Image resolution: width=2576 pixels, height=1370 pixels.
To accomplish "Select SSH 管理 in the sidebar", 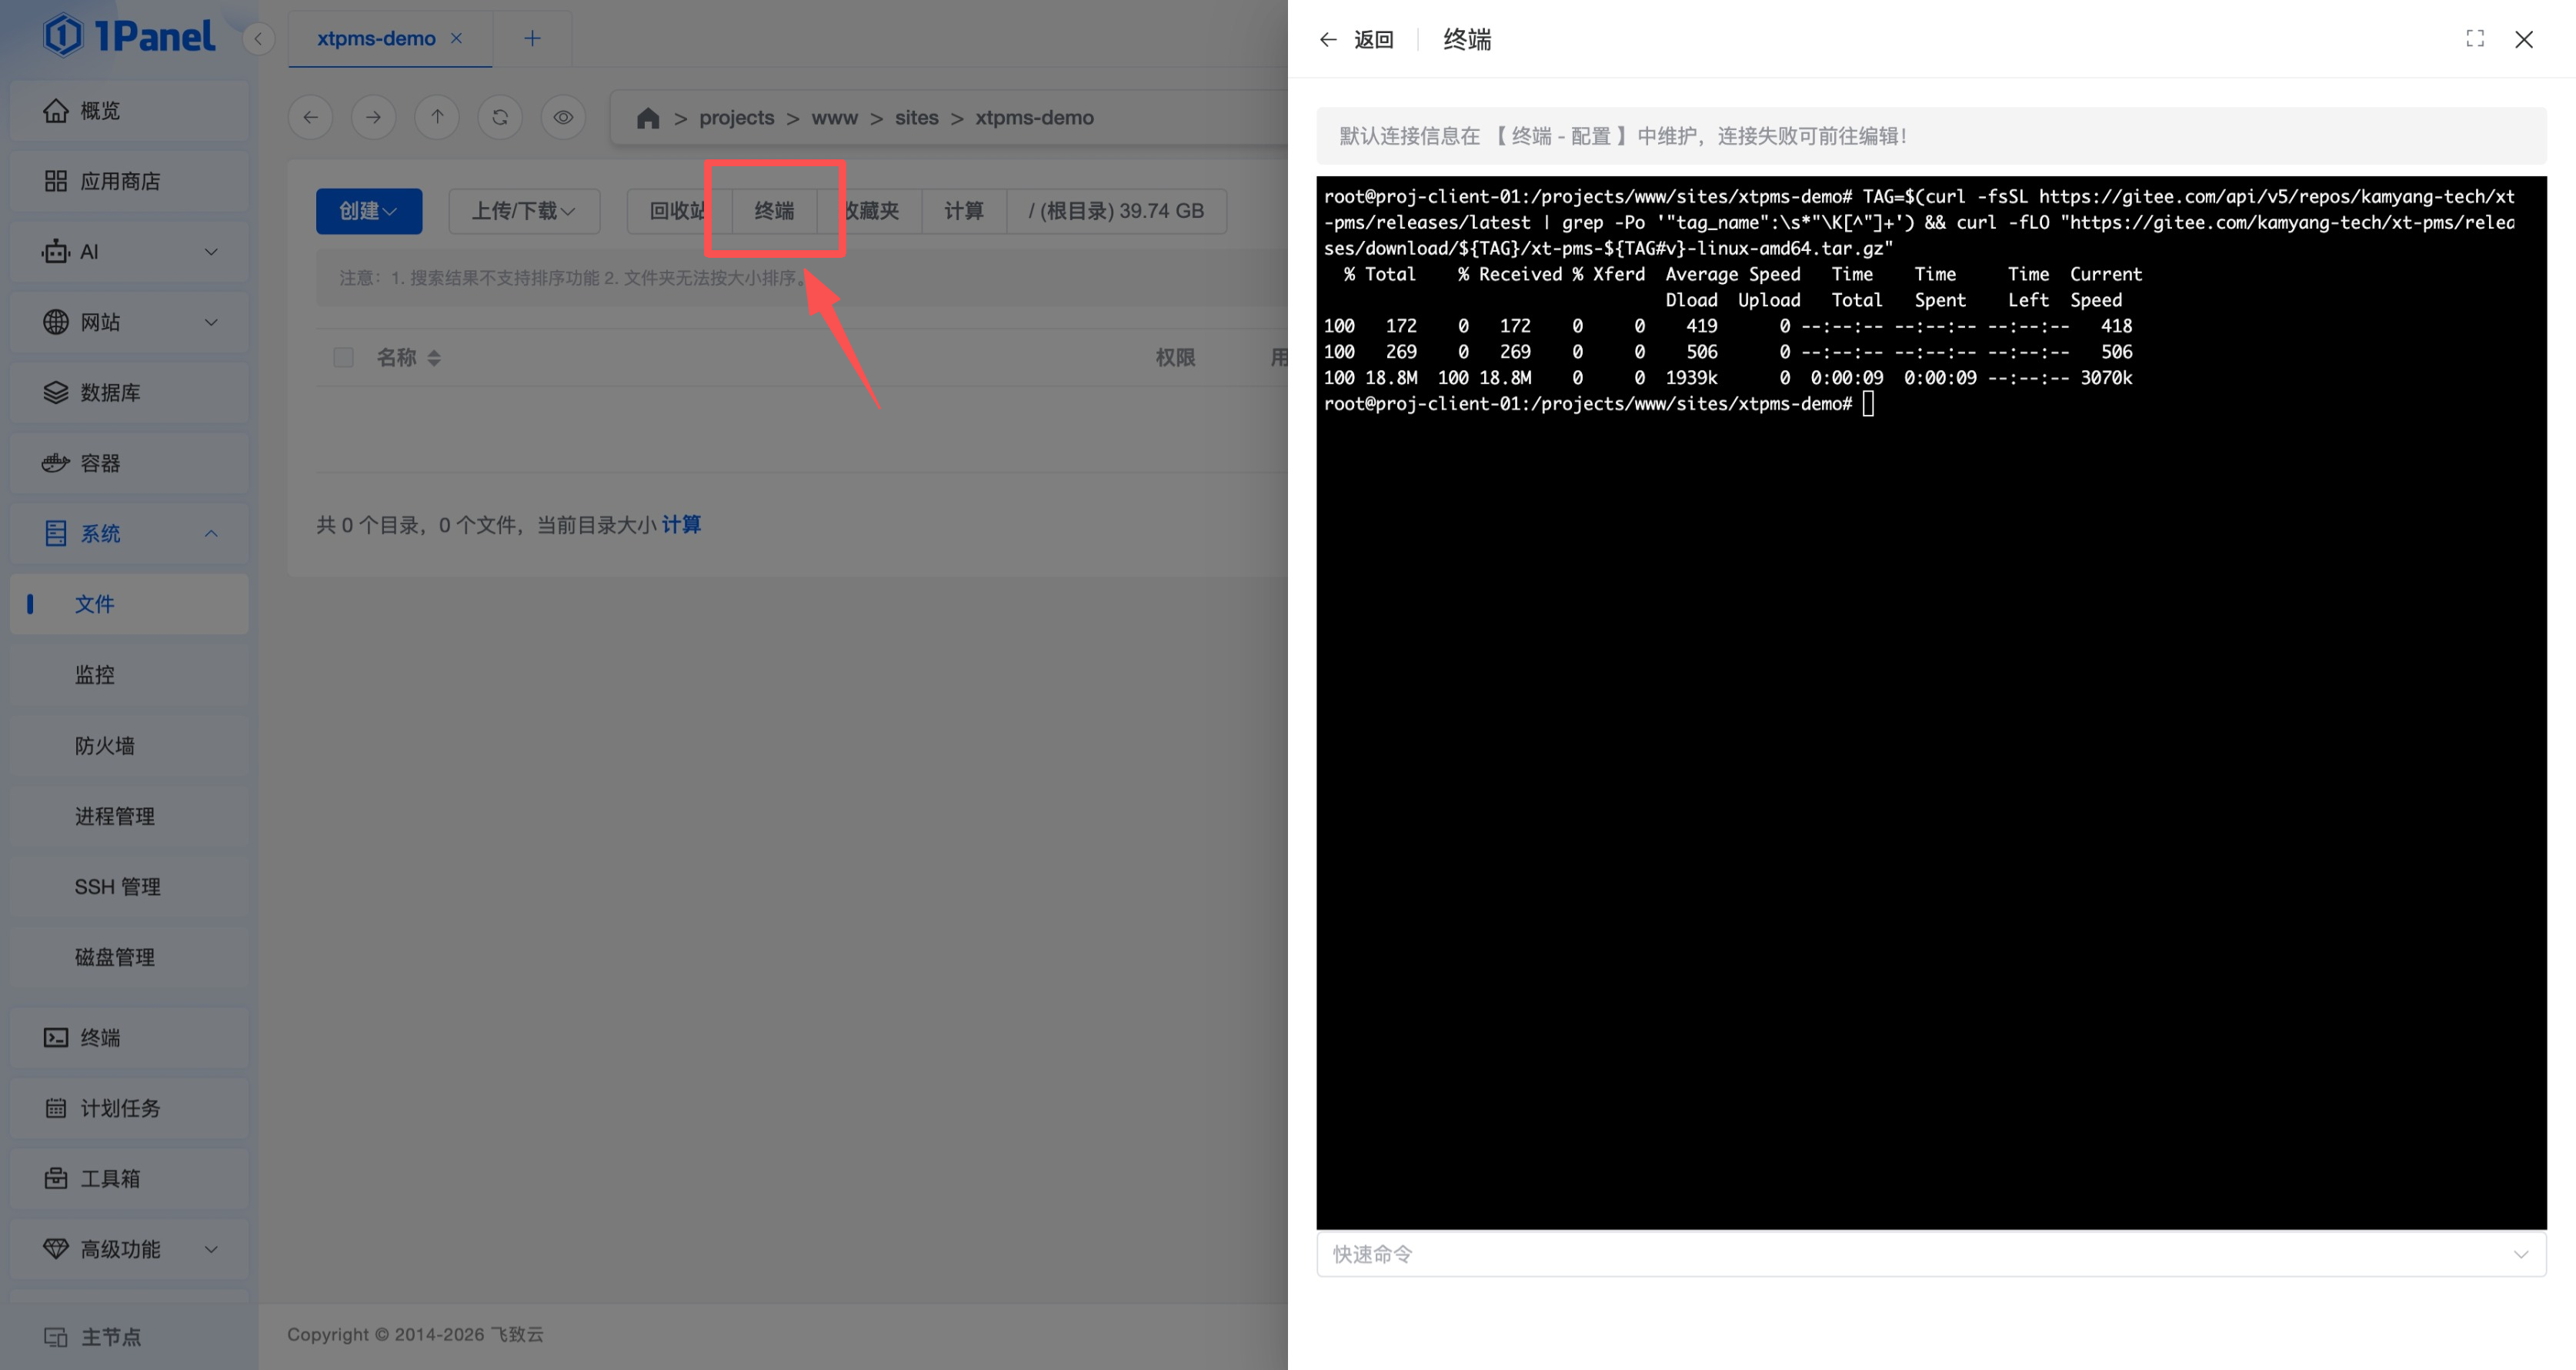I will 129,887.
